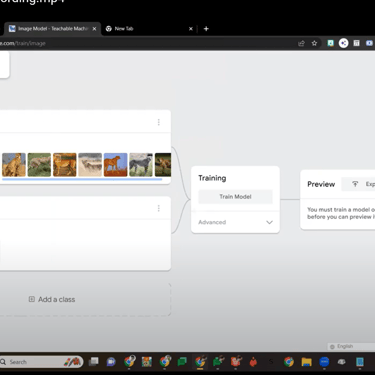Click the Advanced section chevron arrow
Image resolution: width=375 pixels, height=375 pixels.
[269, 222]
